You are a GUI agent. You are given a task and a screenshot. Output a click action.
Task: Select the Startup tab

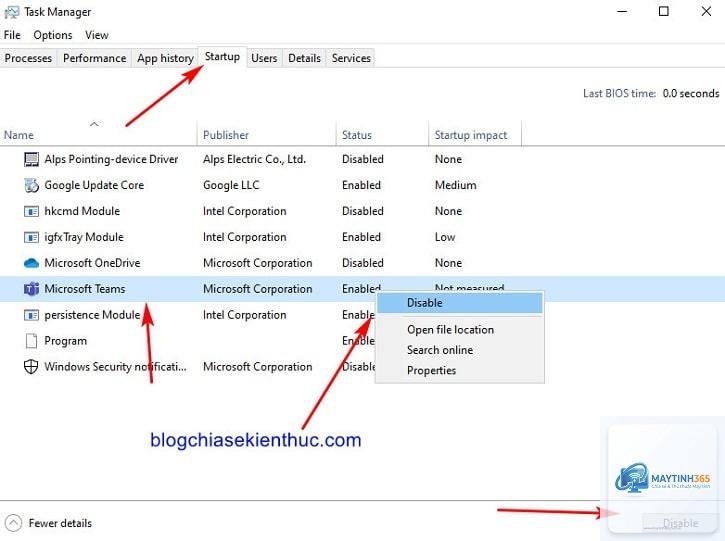tap(222, 57)
